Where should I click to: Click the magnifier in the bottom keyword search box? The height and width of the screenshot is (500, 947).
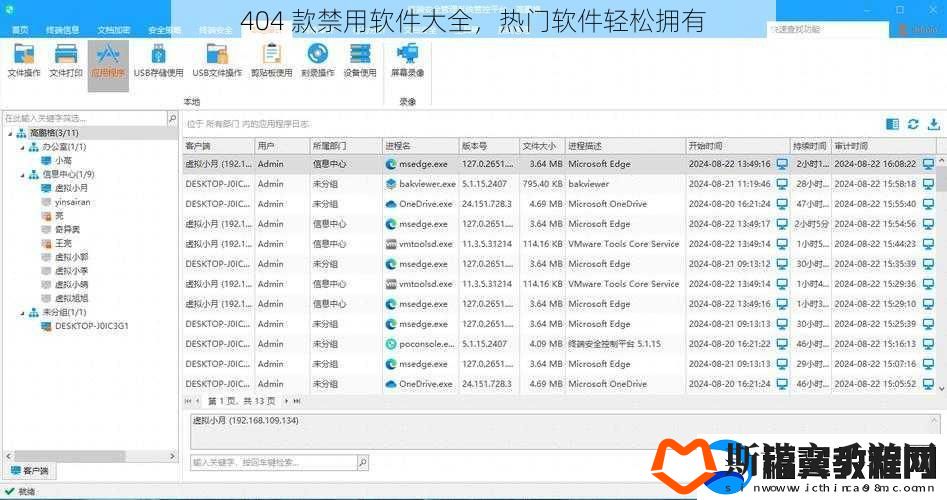[362, 463]
